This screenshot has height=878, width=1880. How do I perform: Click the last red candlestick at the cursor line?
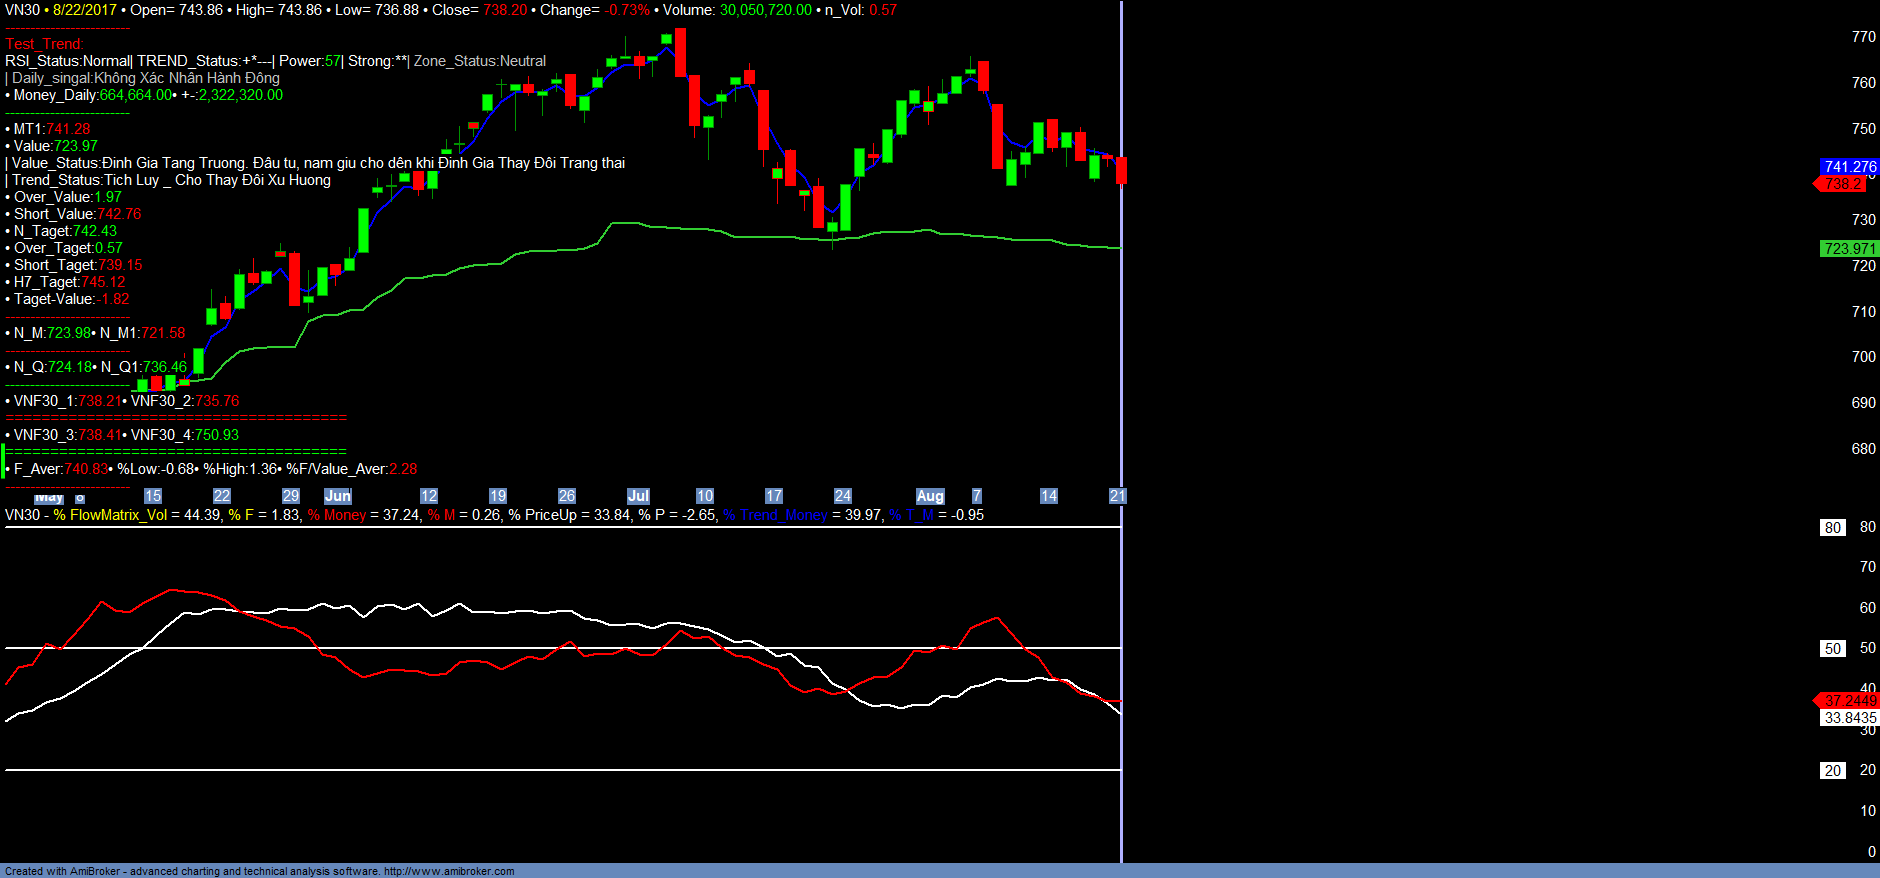(x=1121, y=170)
